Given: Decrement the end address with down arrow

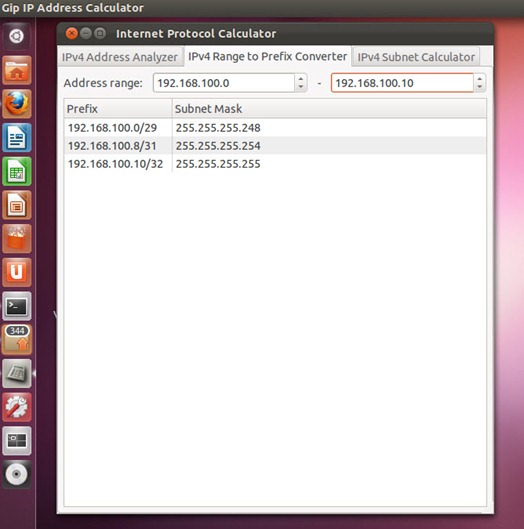Looking at the screenshot, I should click(x=479, y=87).
